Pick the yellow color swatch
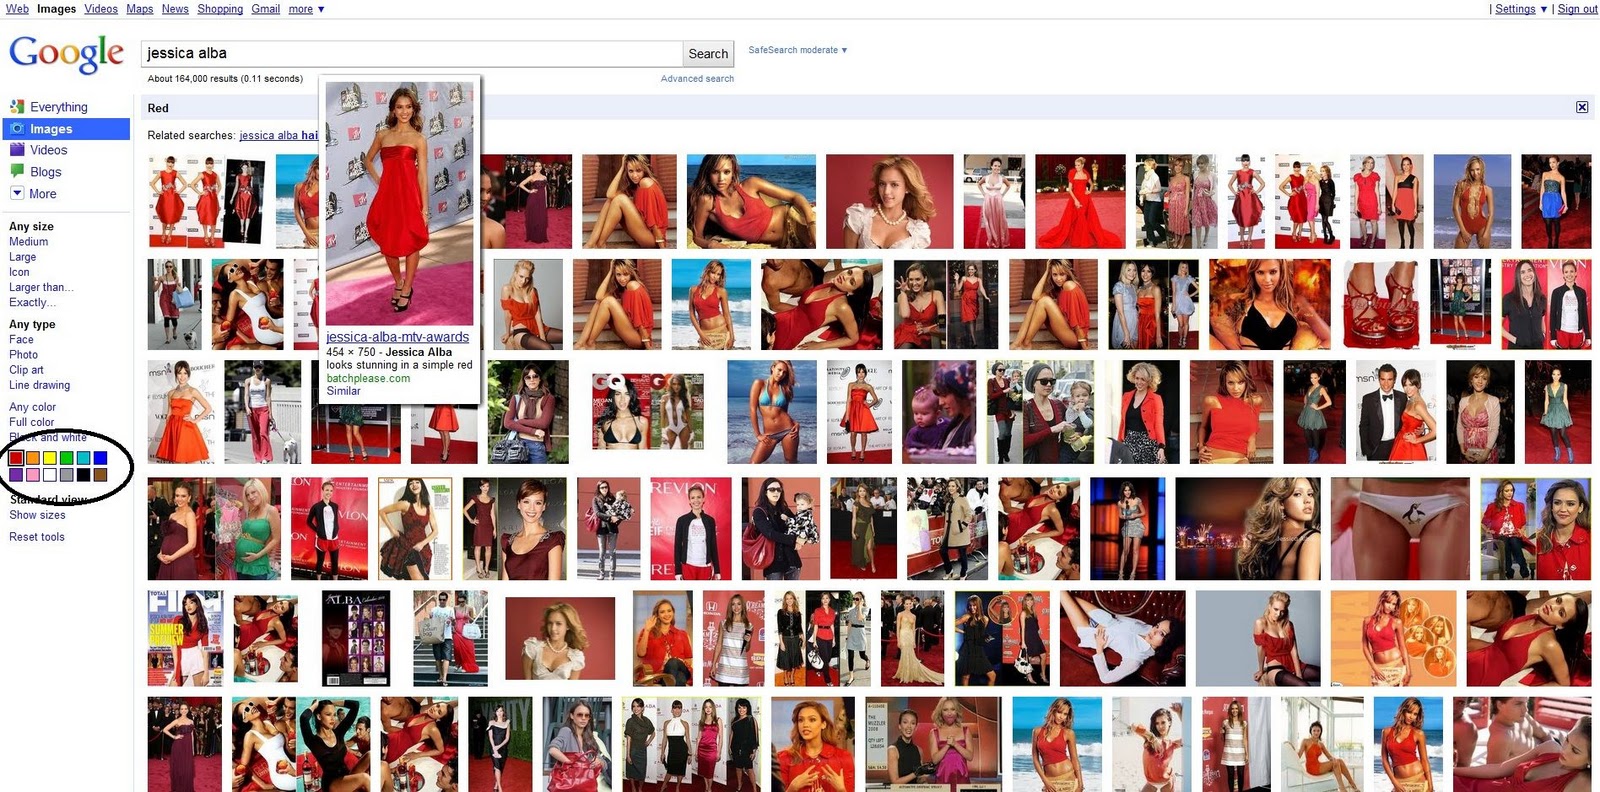The width and height of the screenshot is (1600, 792). (50, 458)
